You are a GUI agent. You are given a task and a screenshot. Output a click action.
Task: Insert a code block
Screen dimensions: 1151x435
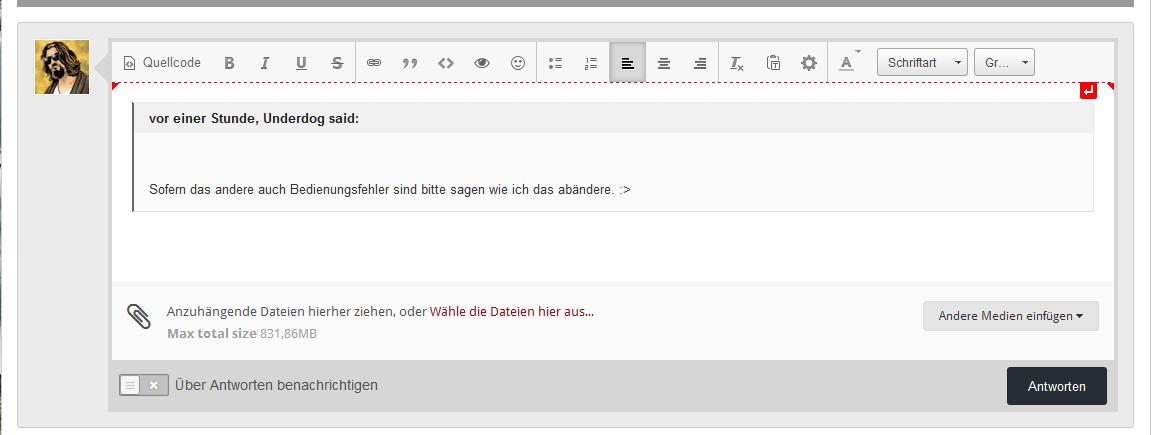point(446,63)
